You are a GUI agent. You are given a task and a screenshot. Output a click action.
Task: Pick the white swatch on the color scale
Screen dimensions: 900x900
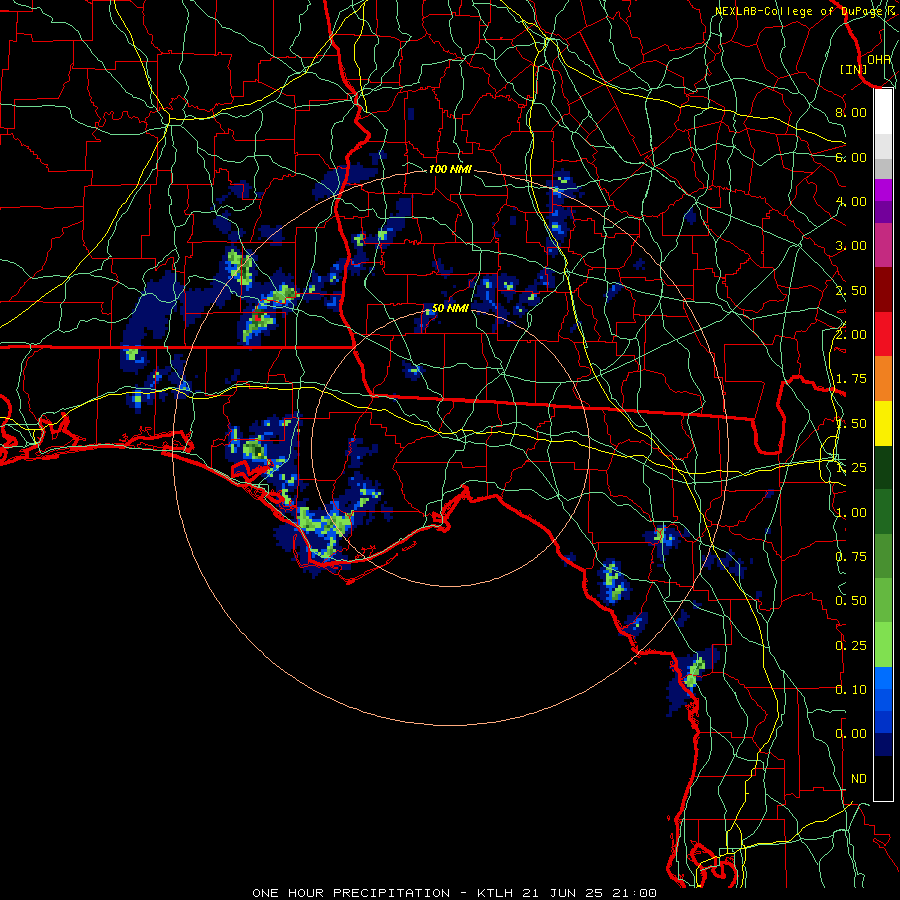coord(883,112)
